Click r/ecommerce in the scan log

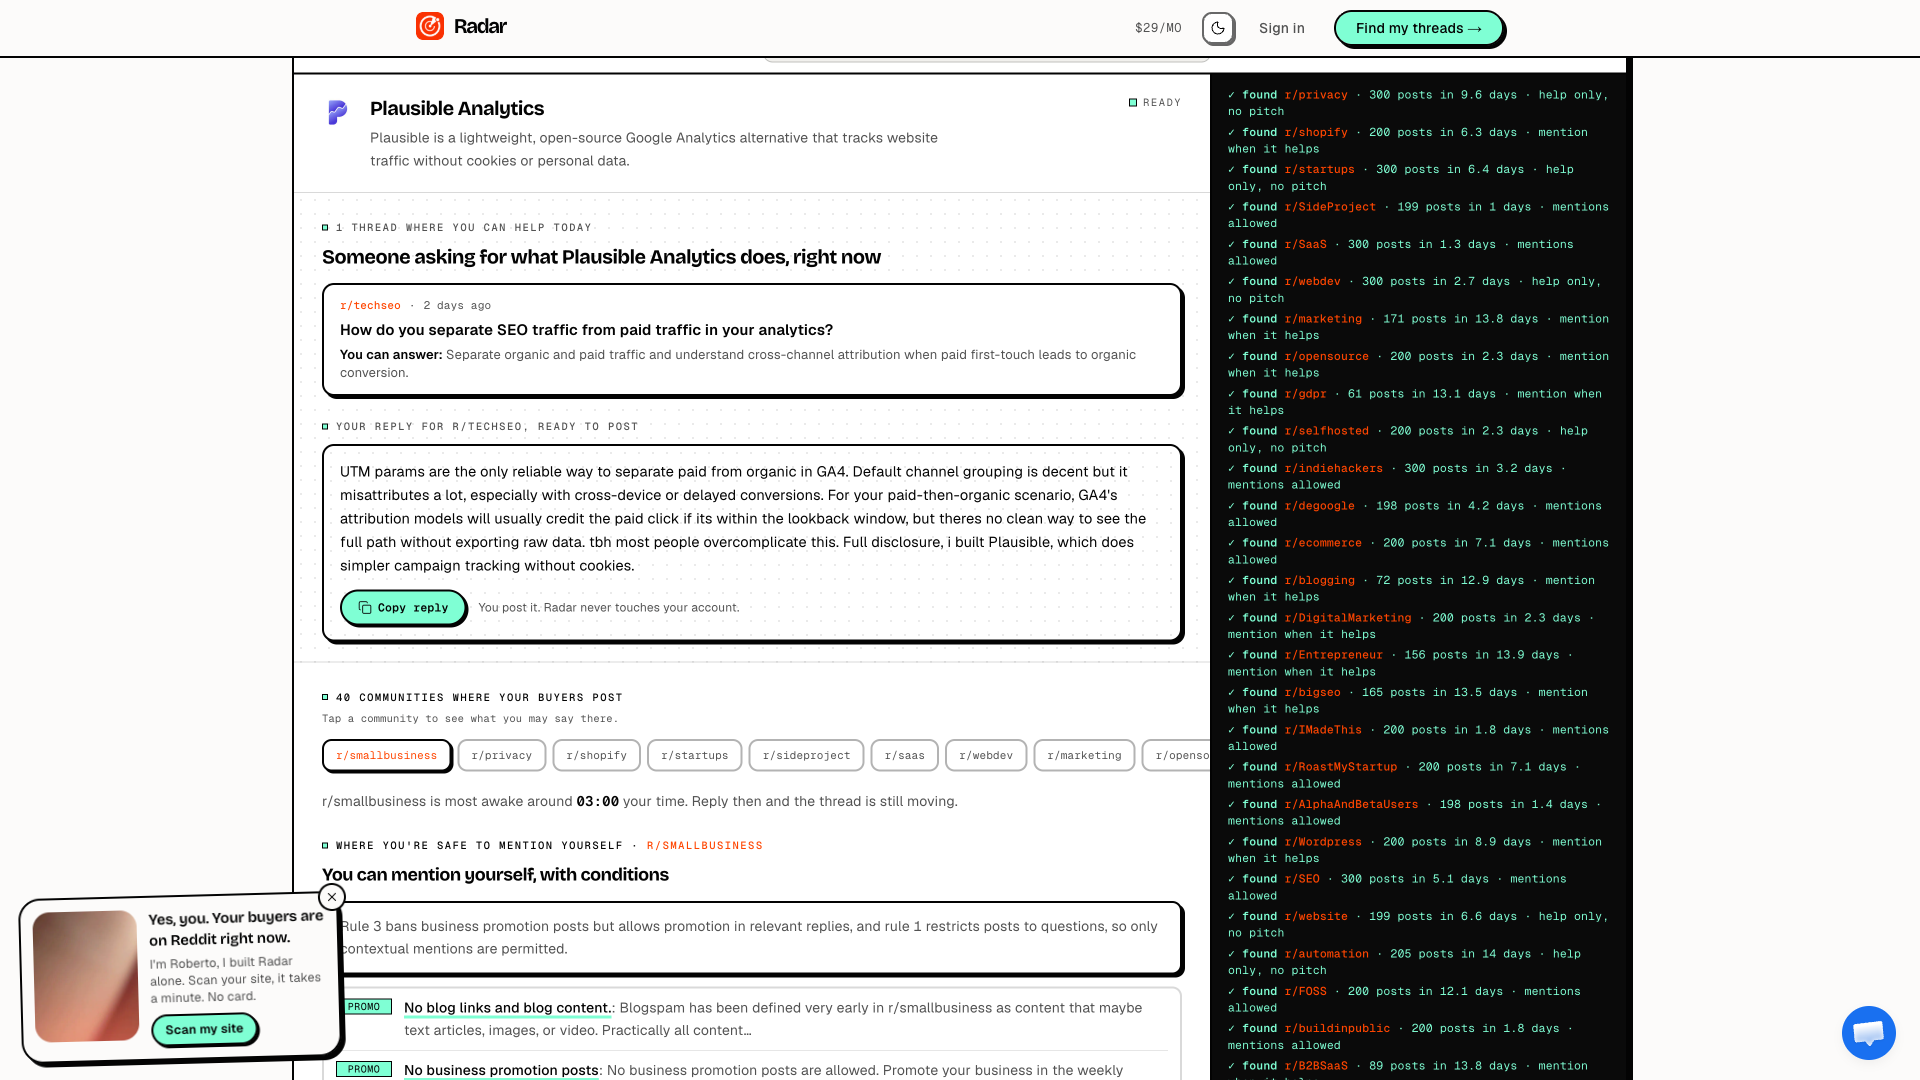(x=1323, y=543)
